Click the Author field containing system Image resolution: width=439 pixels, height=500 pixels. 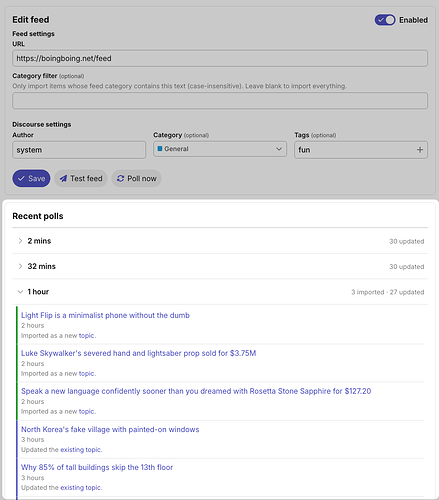click(79, 150)
